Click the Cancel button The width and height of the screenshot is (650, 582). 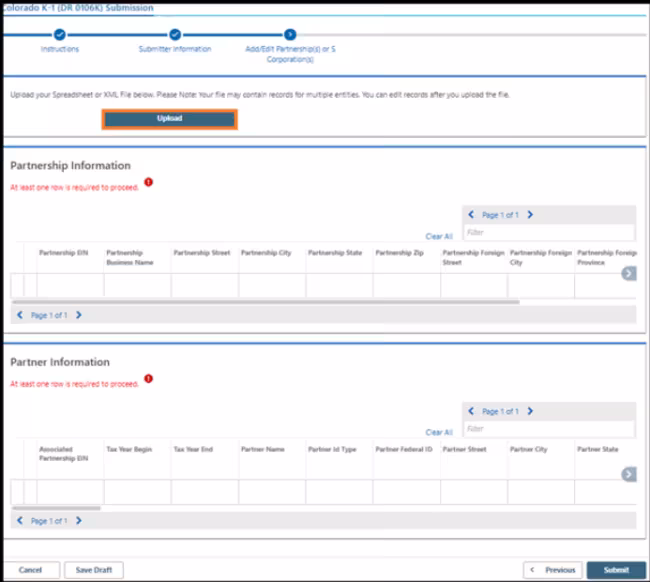click(x=31, y=570)
